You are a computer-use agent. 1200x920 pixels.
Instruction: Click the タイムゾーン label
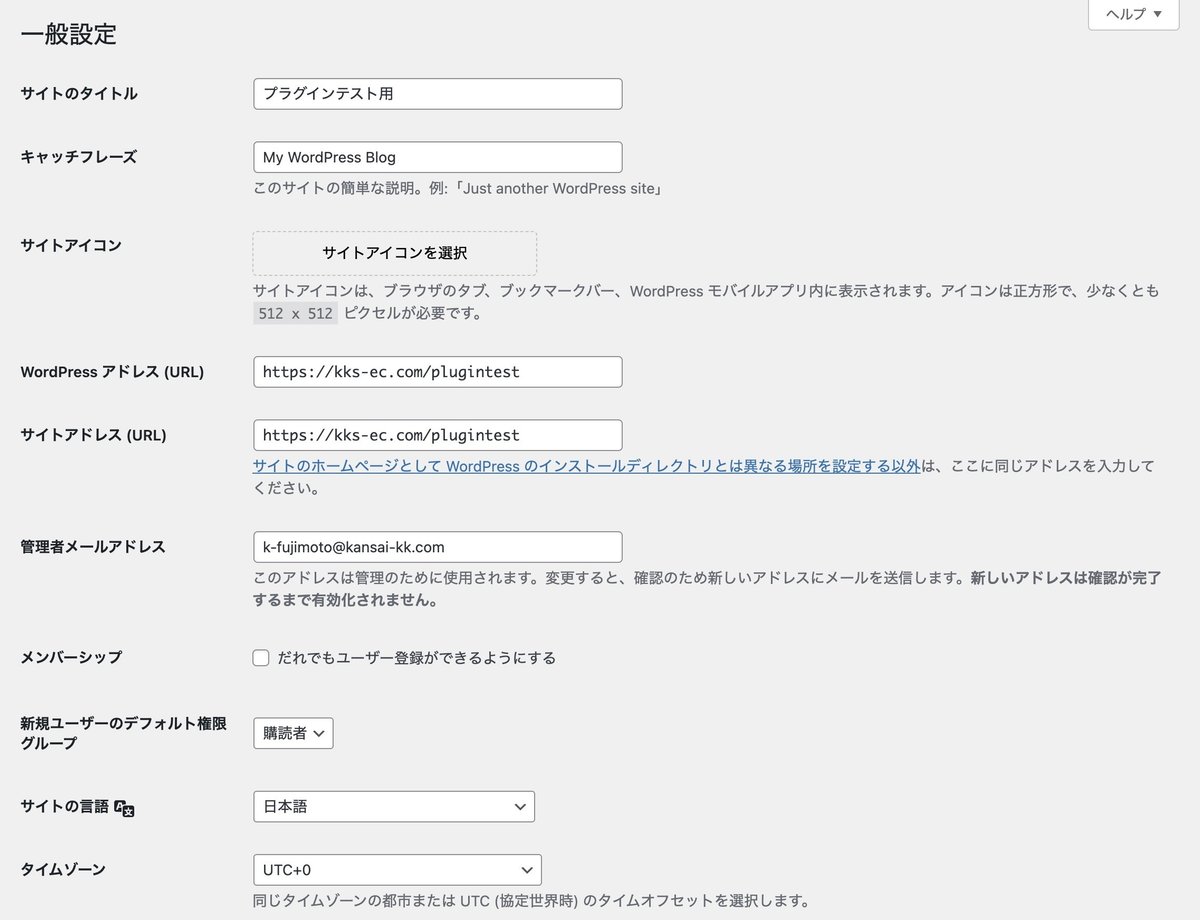pos(63,870)
